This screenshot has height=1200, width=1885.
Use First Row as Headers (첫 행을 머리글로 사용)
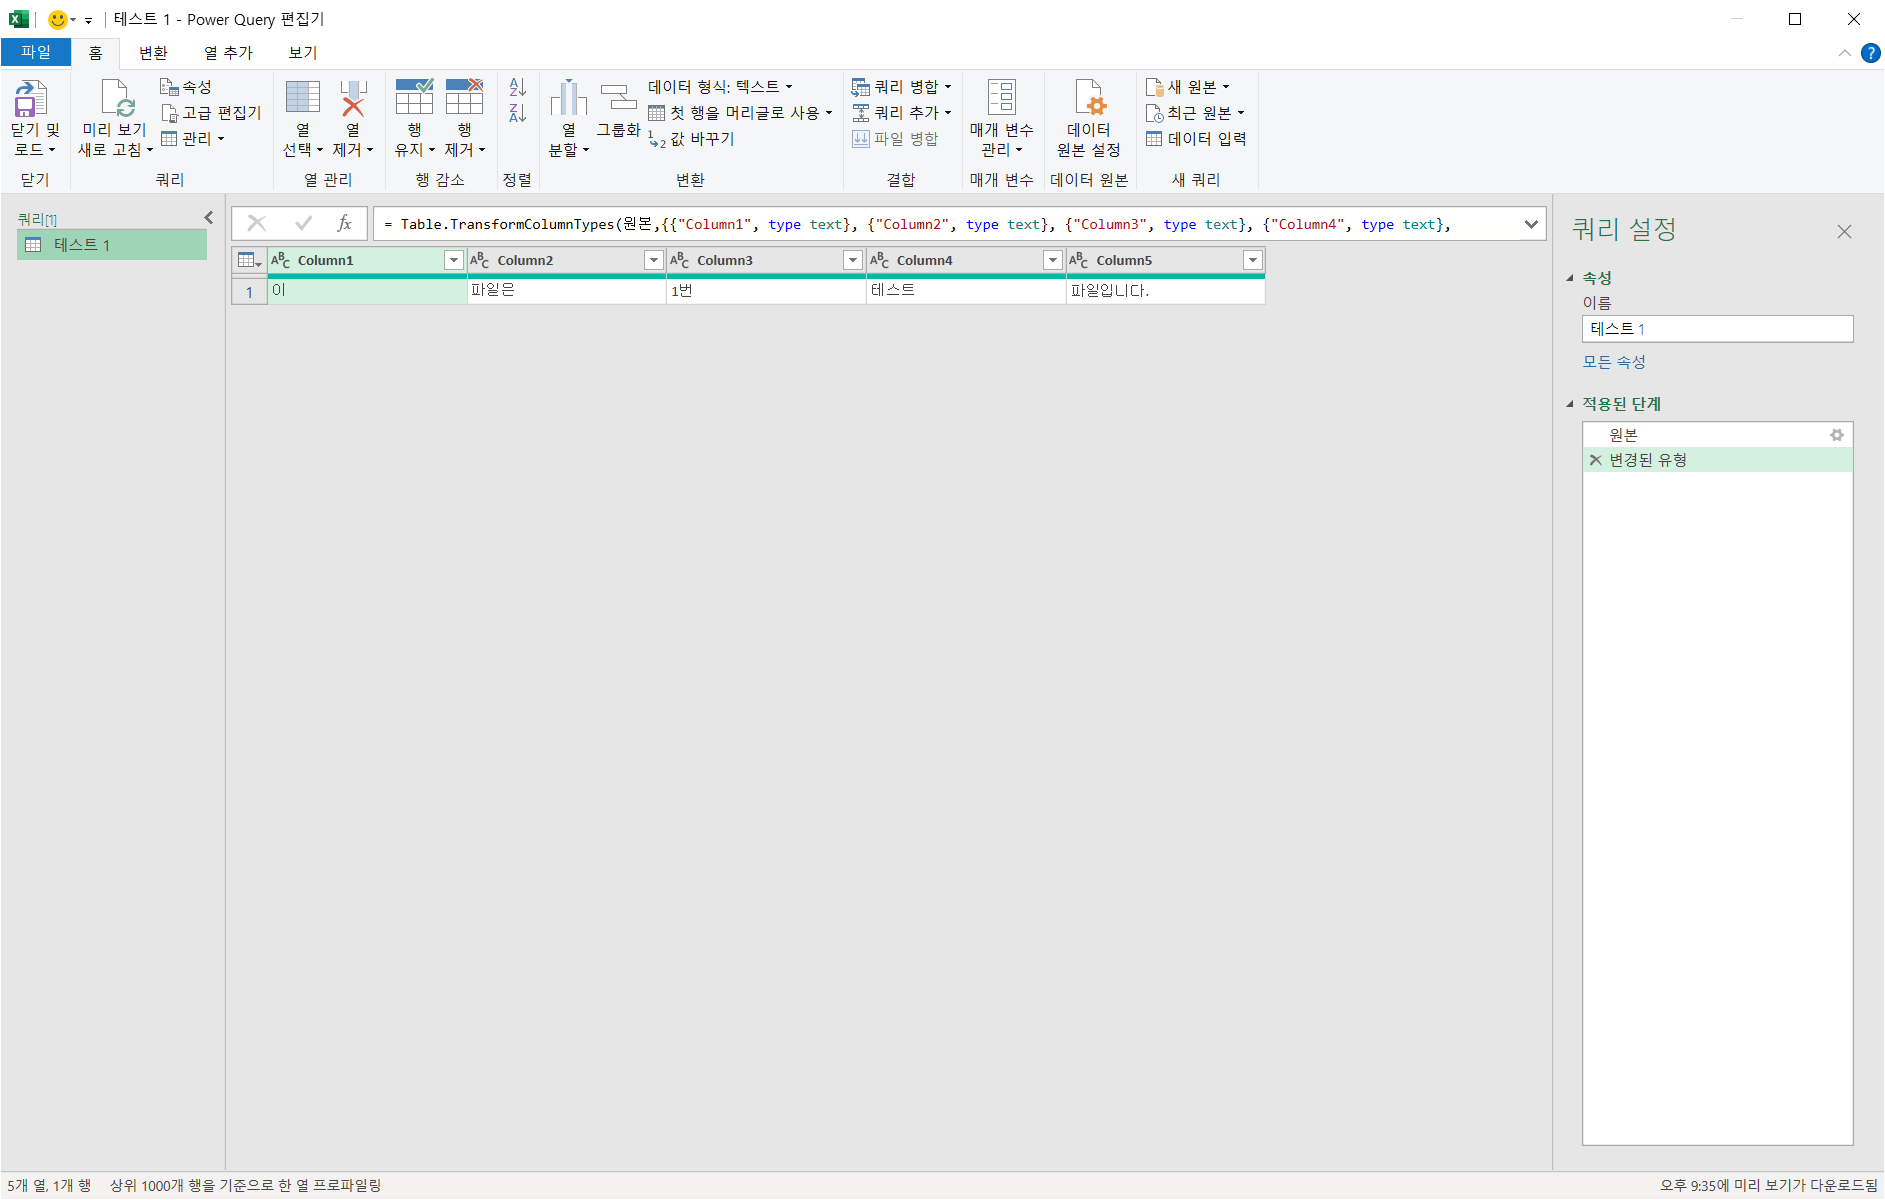pos(740,113)
